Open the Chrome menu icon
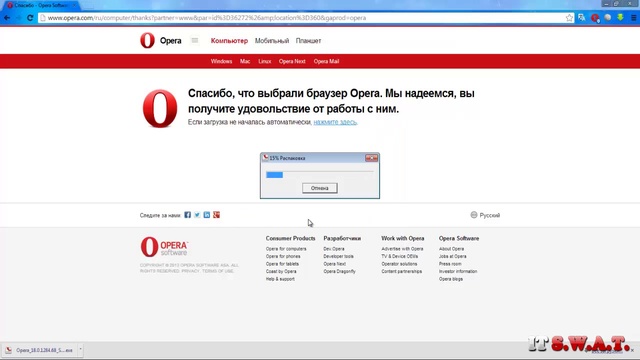 (633, 18)
